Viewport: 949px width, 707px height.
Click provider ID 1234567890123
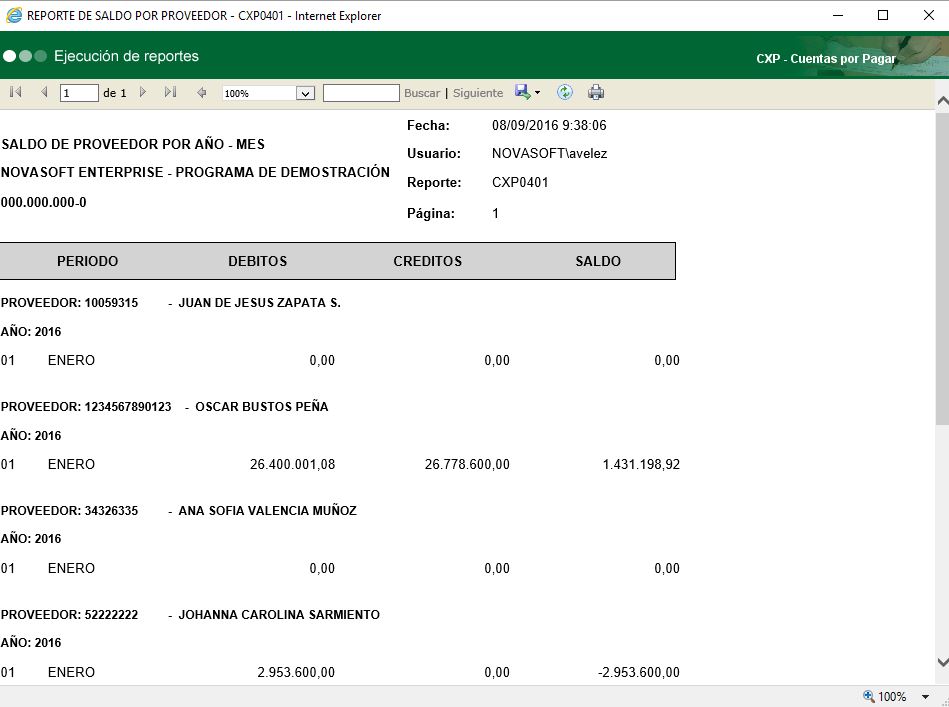128,407
